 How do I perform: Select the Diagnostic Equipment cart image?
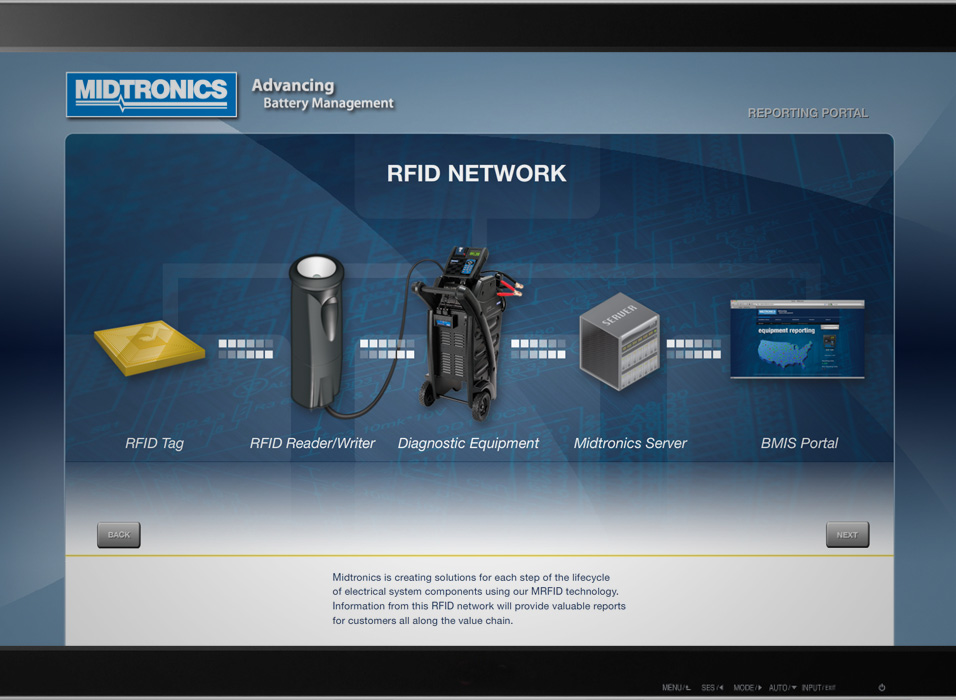[x=466, y=332]
